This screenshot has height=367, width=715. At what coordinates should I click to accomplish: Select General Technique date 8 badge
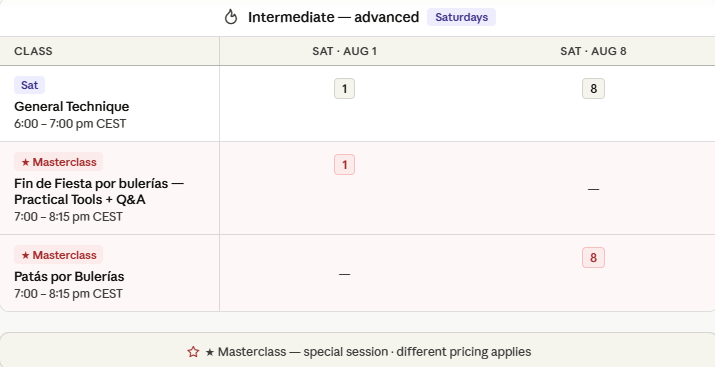click(593, 89)
